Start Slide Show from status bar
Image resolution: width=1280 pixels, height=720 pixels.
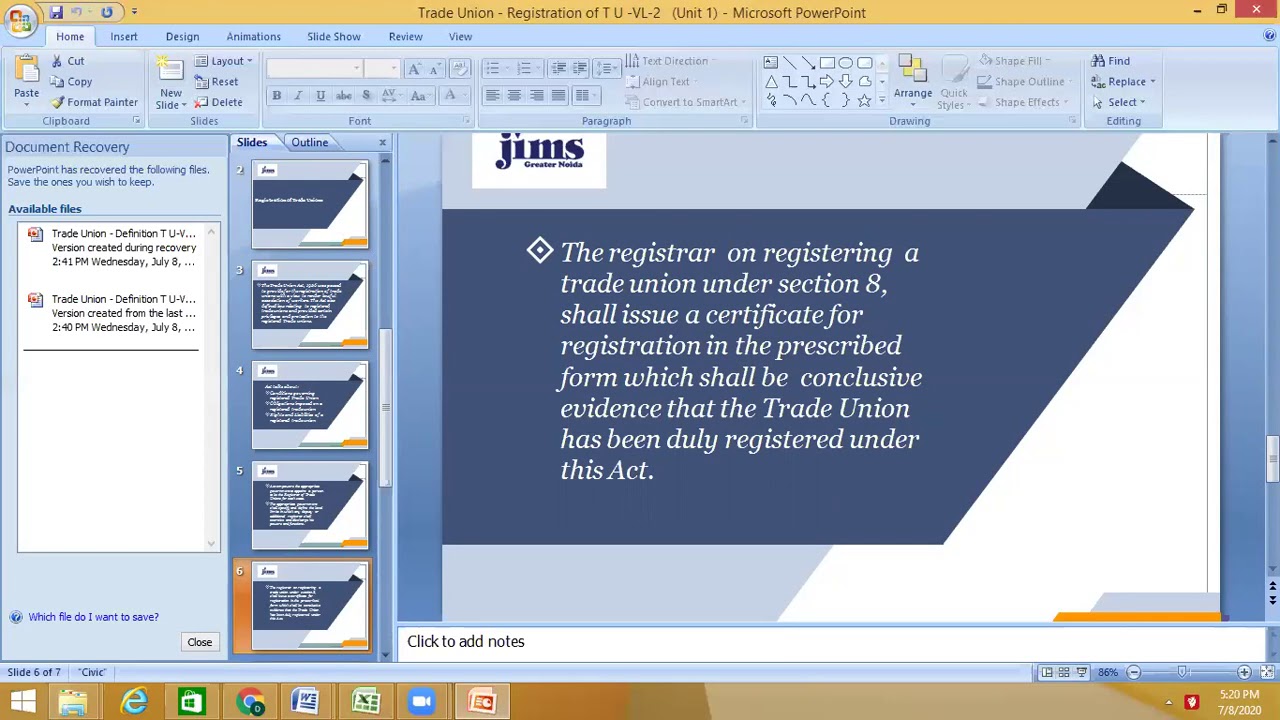(1081, 672)
